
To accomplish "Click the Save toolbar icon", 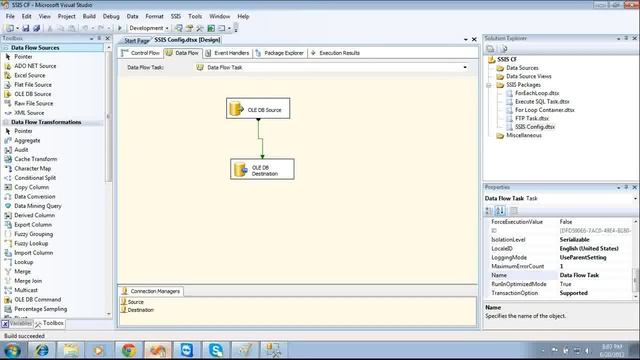I will pyautogui.click(x=26, y=28).
